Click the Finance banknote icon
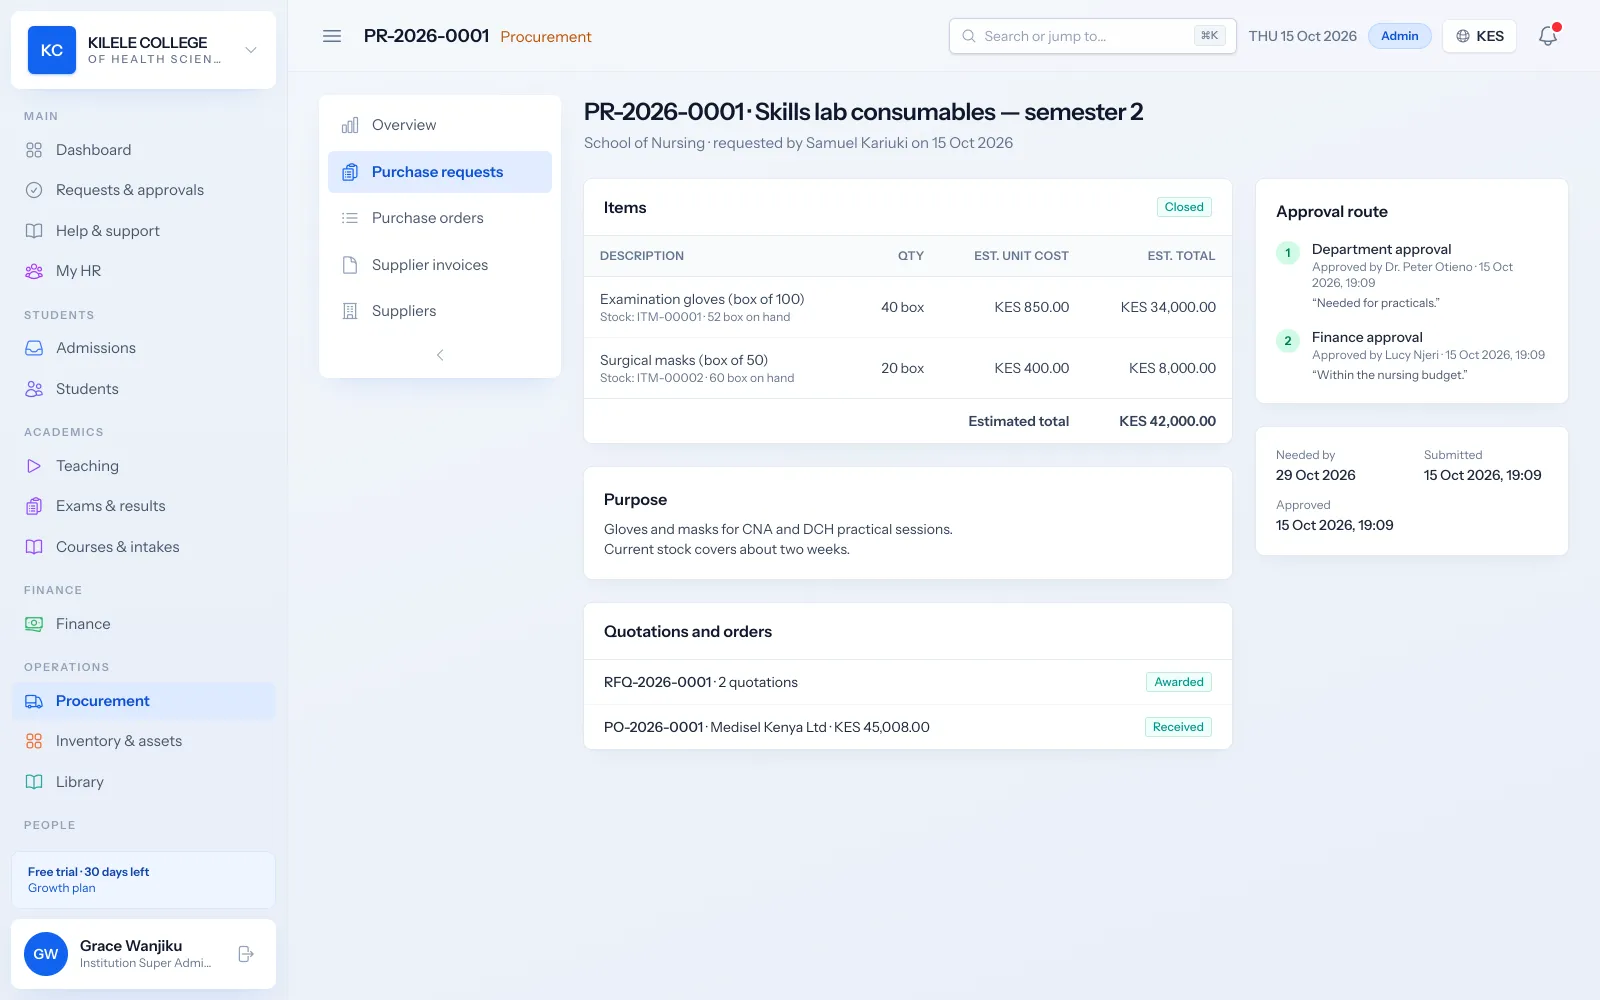 pyautogui.click(x=34, y=624)
